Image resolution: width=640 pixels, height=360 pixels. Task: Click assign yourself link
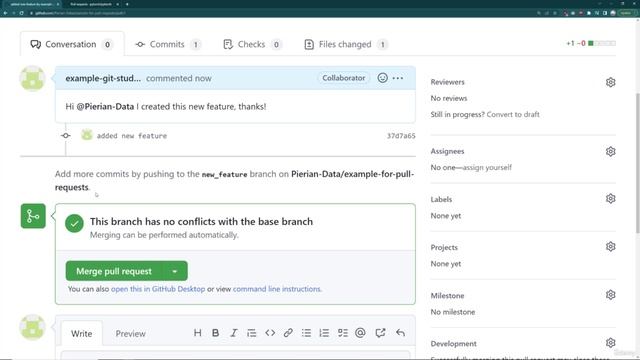click(487, 167)
